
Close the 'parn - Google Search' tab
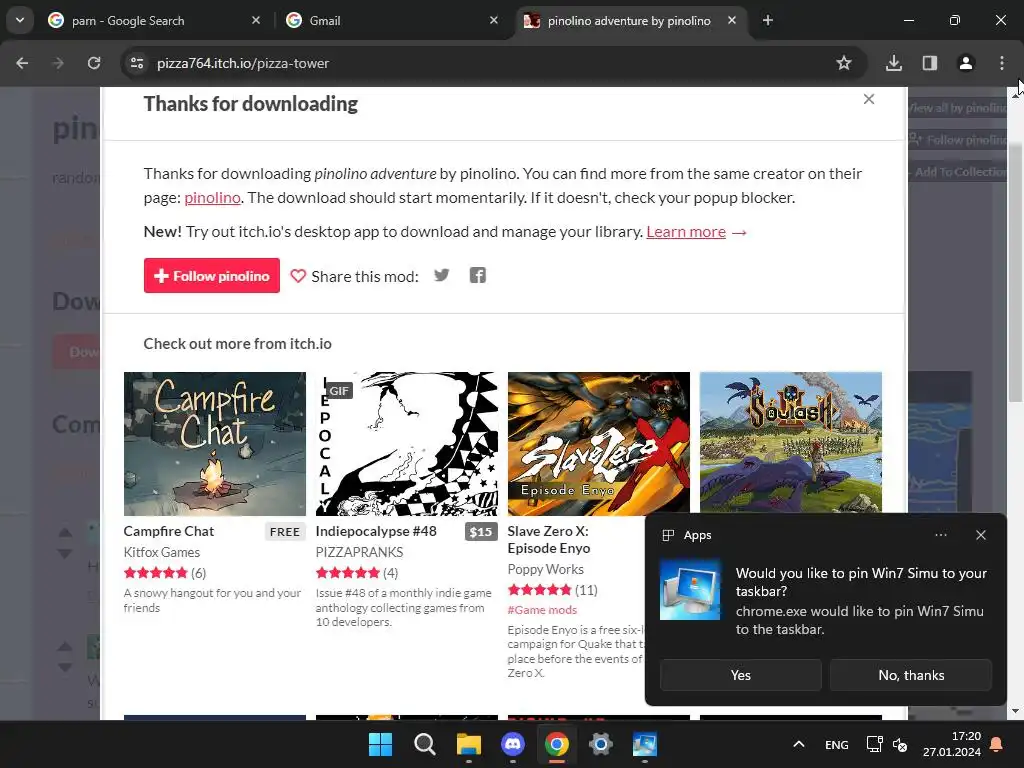click(x=256, y=20)
